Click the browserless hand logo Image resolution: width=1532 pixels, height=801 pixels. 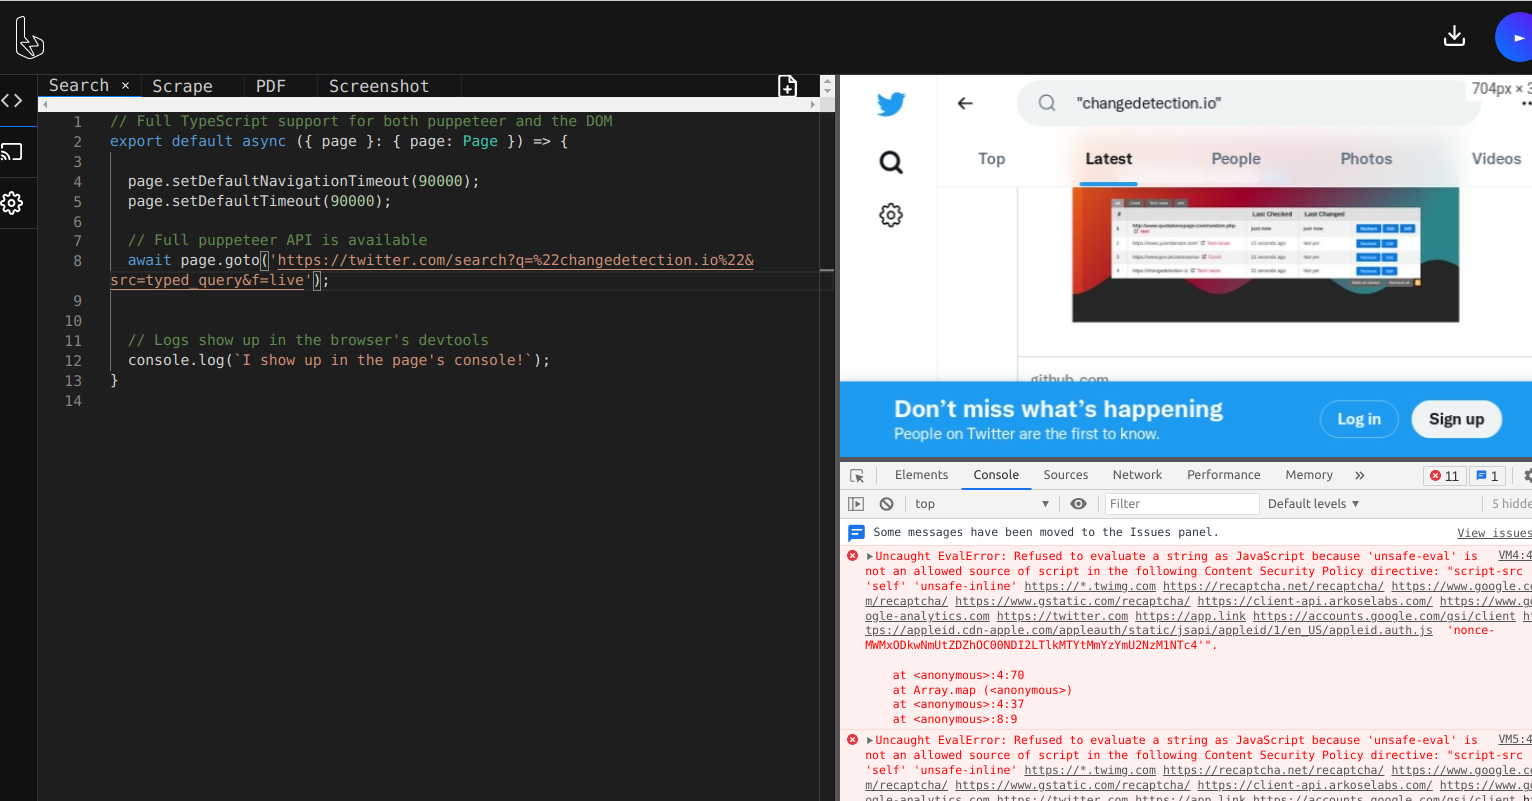tap(29, 38)
